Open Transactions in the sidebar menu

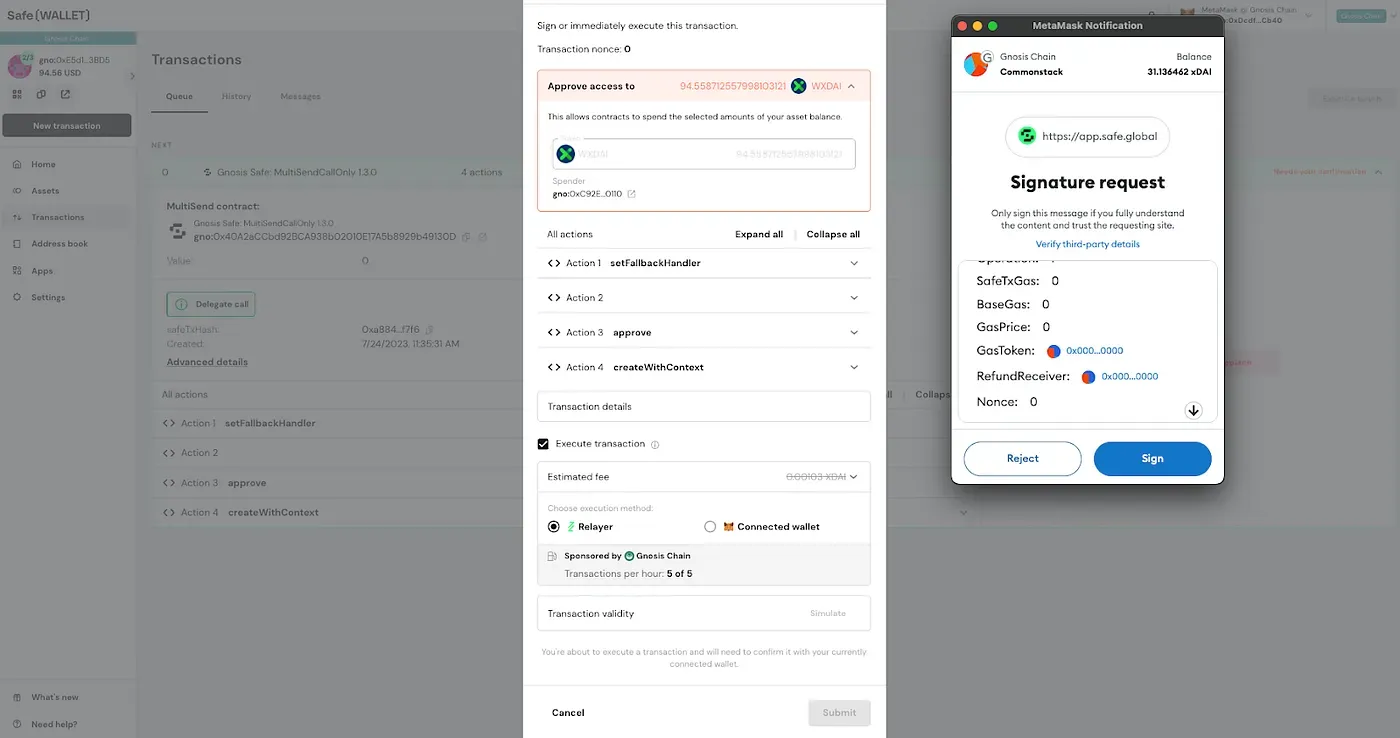(x=66, y=217)
